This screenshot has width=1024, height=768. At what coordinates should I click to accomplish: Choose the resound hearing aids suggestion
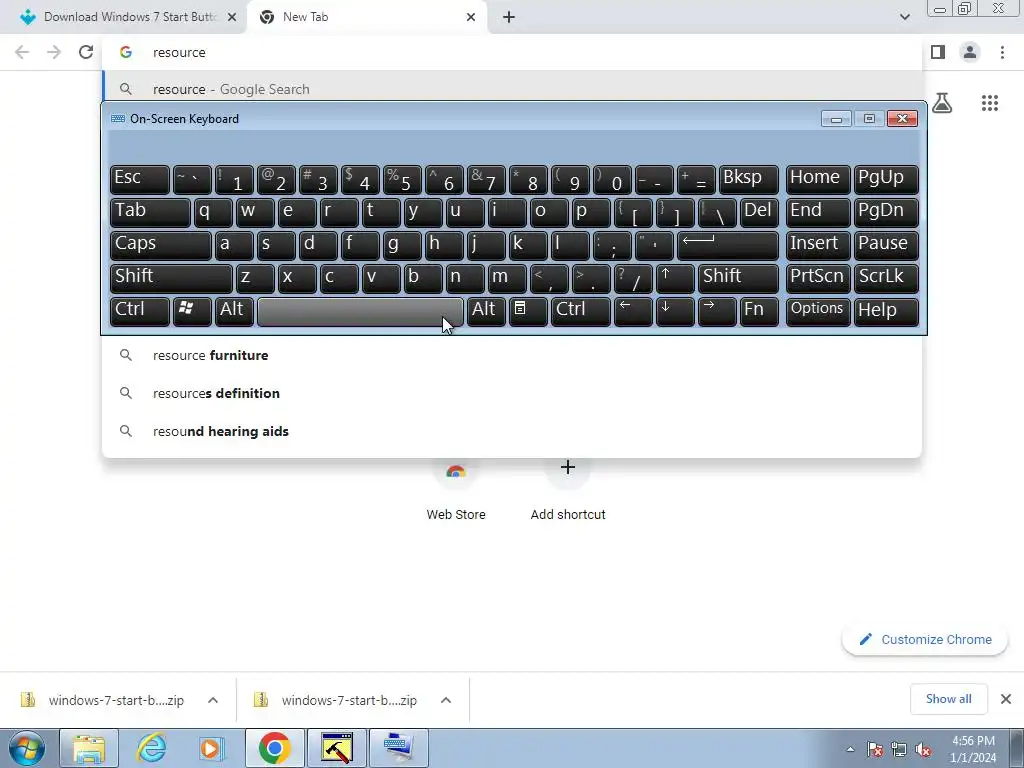click(512, 431)
